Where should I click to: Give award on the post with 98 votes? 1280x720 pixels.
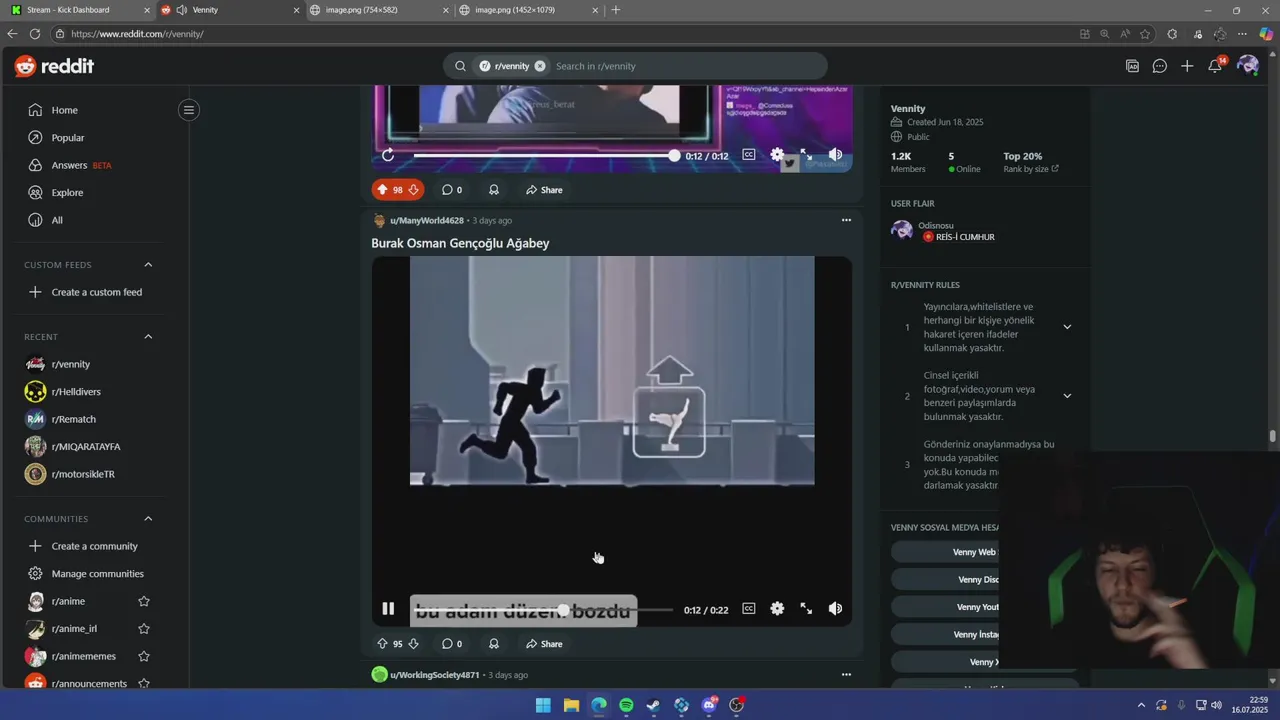coord(494,190)
